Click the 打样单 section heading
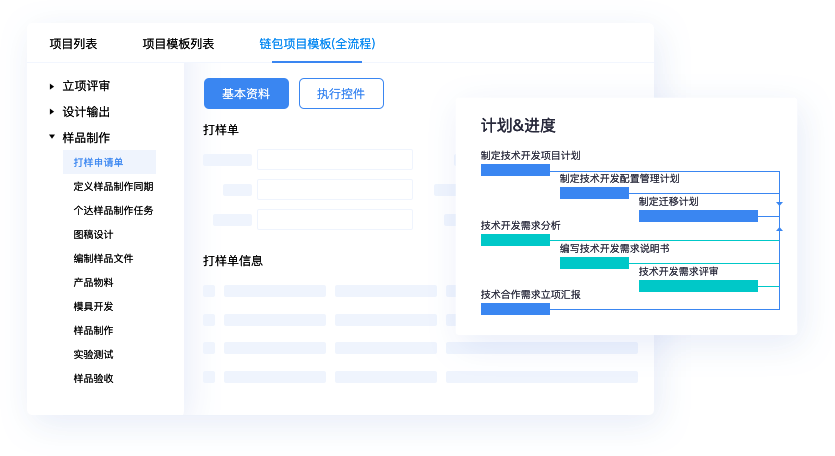The image size is (835, 456). pyautogui.click(x=220, y=129)
